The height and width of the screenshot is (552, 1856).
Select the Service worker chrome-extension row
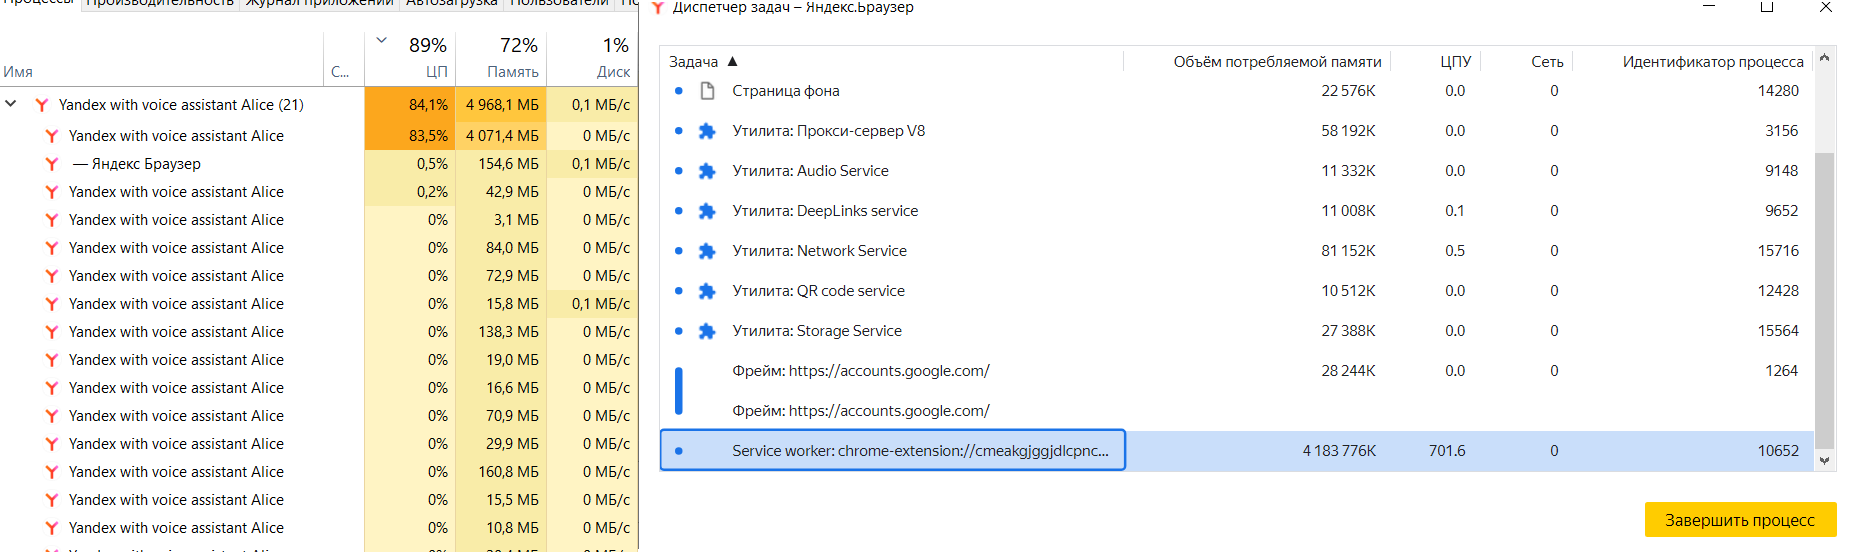[1237, 451]
